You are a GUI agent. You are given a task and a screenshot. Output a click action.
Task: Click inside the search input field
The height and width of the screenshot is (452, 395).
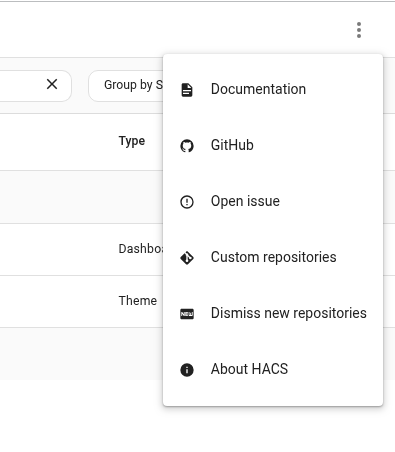[x=20, y=86]
